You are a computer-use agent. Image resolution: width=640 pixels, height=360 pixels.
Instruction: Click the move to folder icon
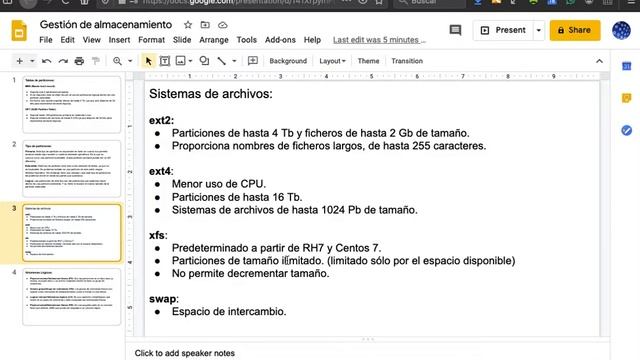[x=205, y=25]
